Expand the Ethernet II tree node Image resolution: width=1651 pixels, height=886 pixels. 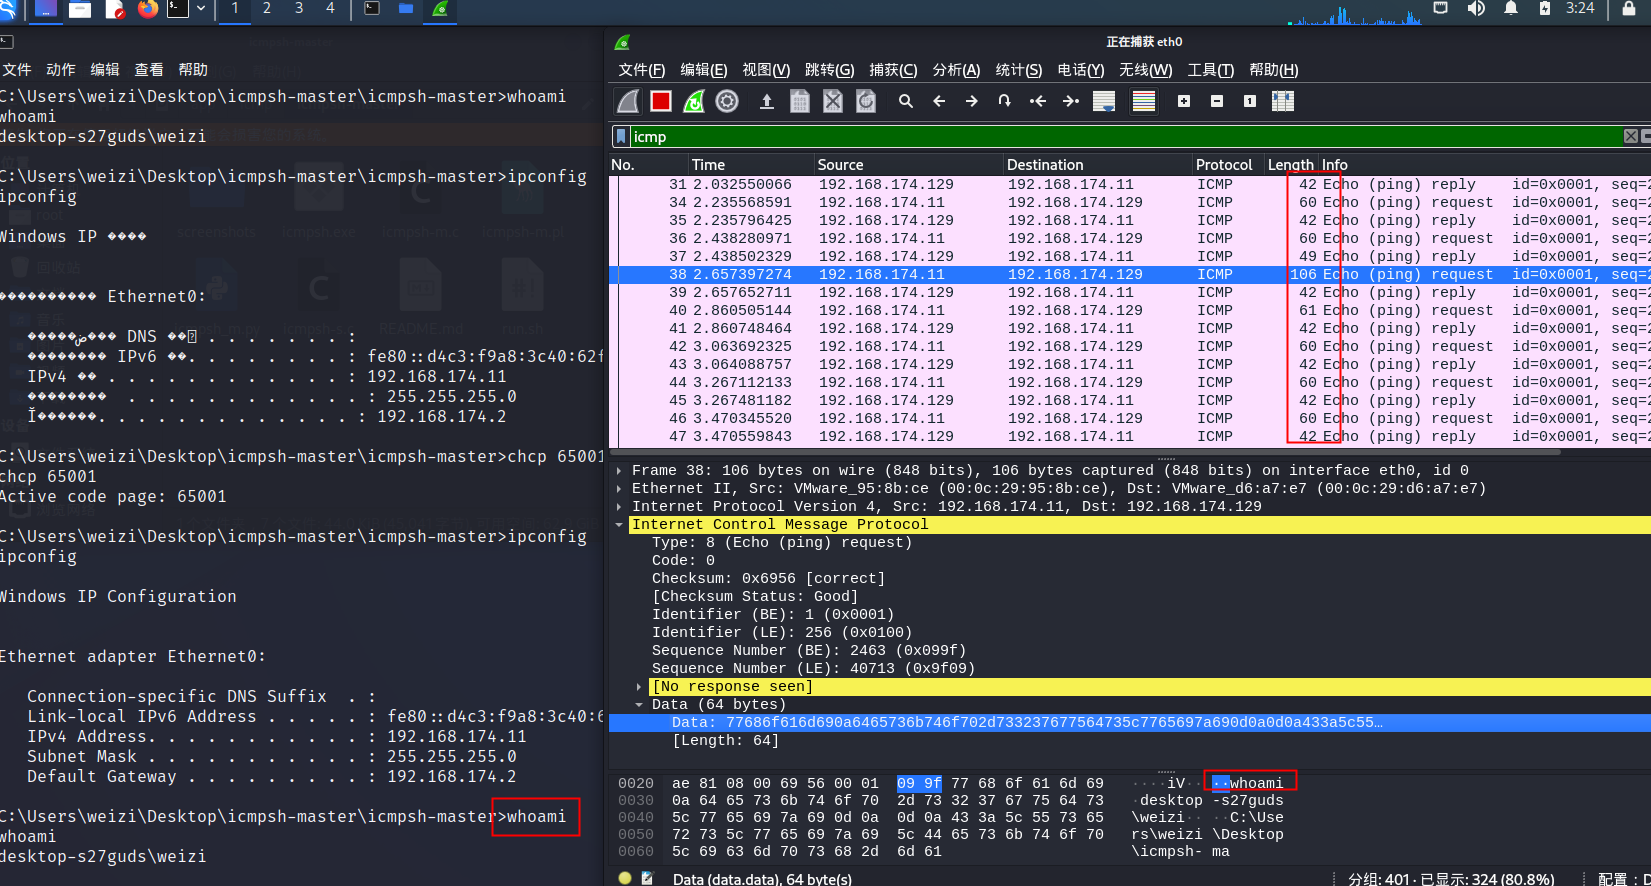(620, 488)
